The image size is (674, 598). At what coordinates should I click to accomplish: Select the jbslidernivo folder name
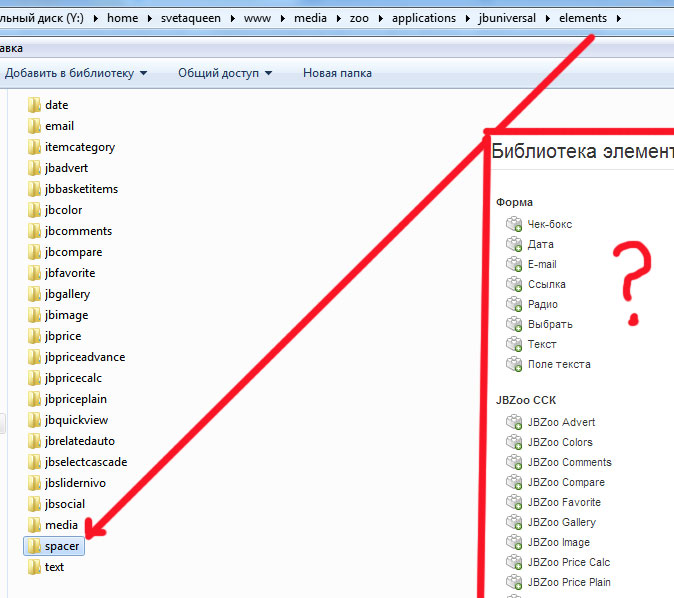point(75,483)
